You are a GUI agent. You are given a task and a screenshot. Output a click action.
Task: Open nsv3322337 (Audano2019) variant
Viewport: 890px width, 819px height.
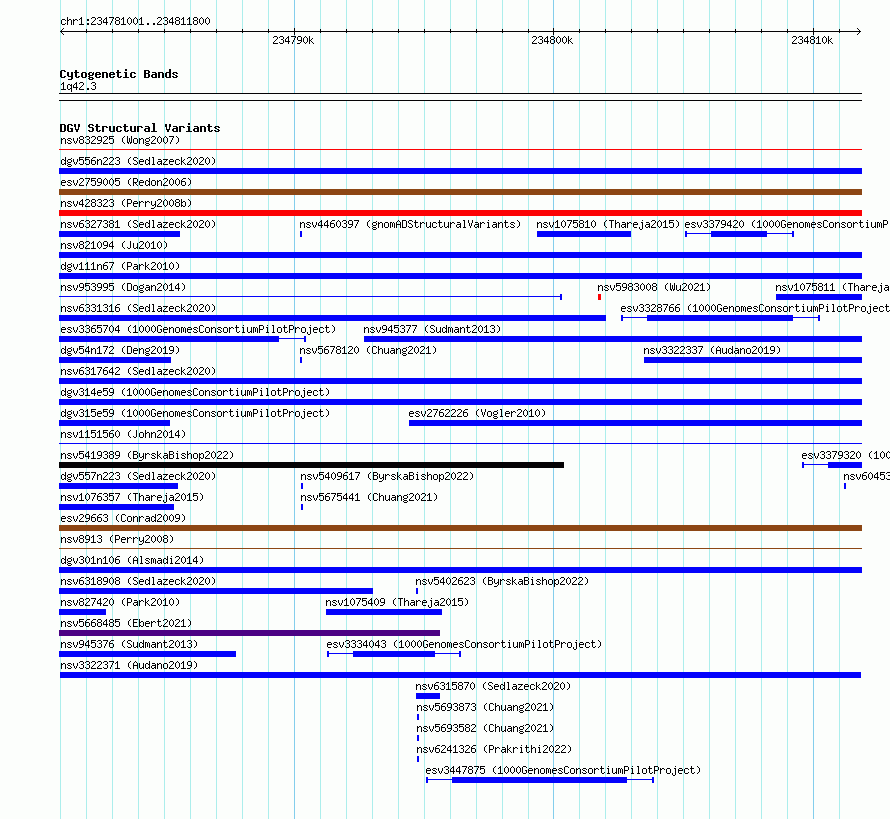point(753,360)
